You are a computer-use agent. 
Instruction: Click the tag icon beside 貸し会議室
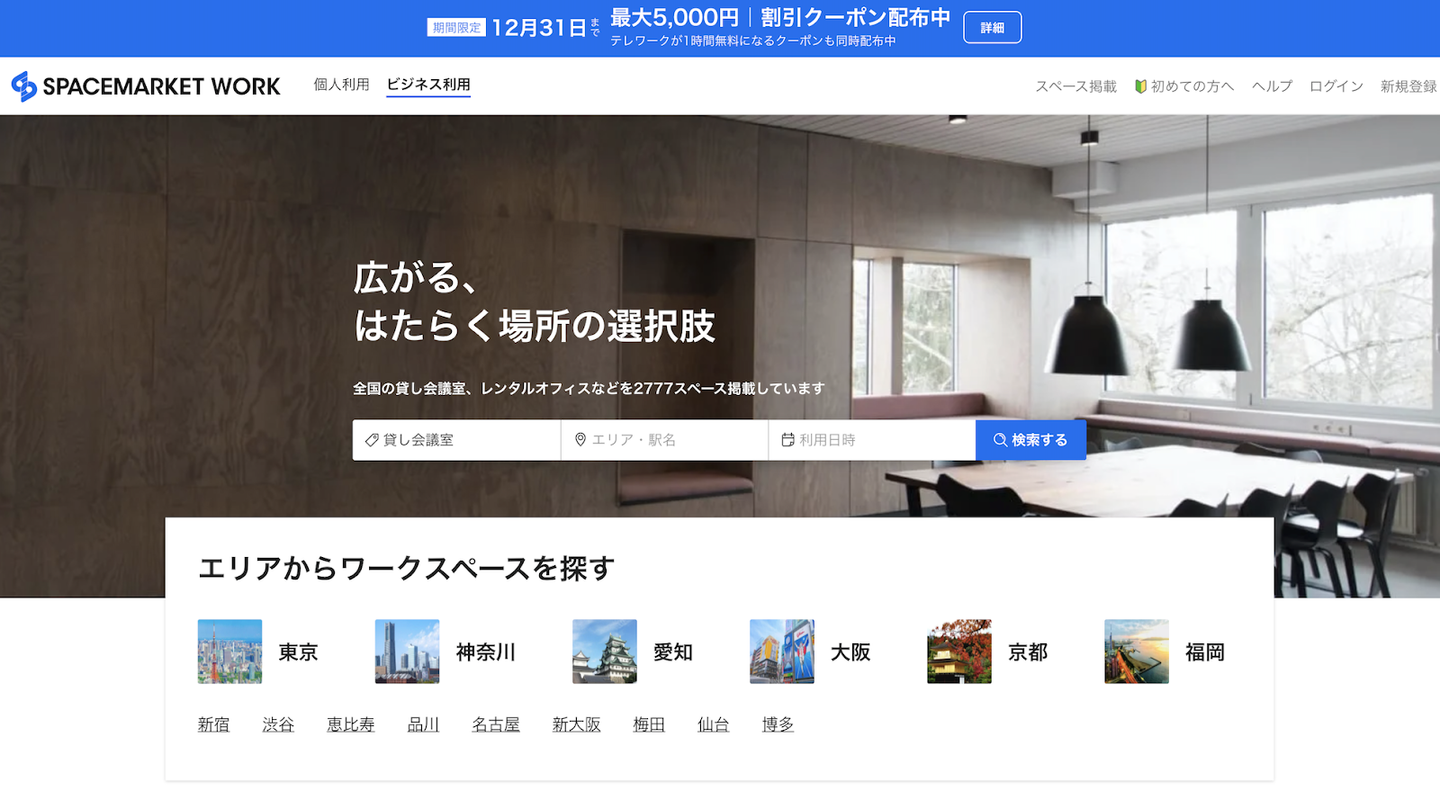372,440
